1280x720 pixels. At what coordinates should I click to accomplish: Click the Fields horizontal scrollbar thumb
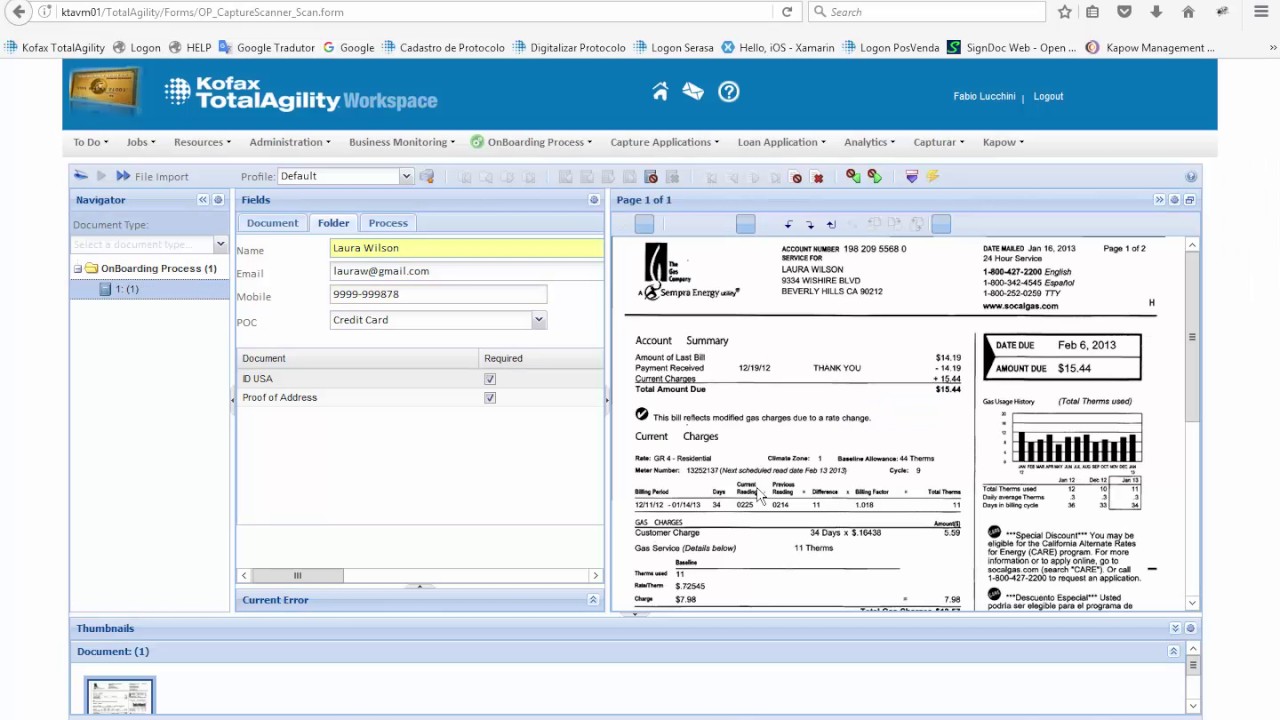click(297, 575)
